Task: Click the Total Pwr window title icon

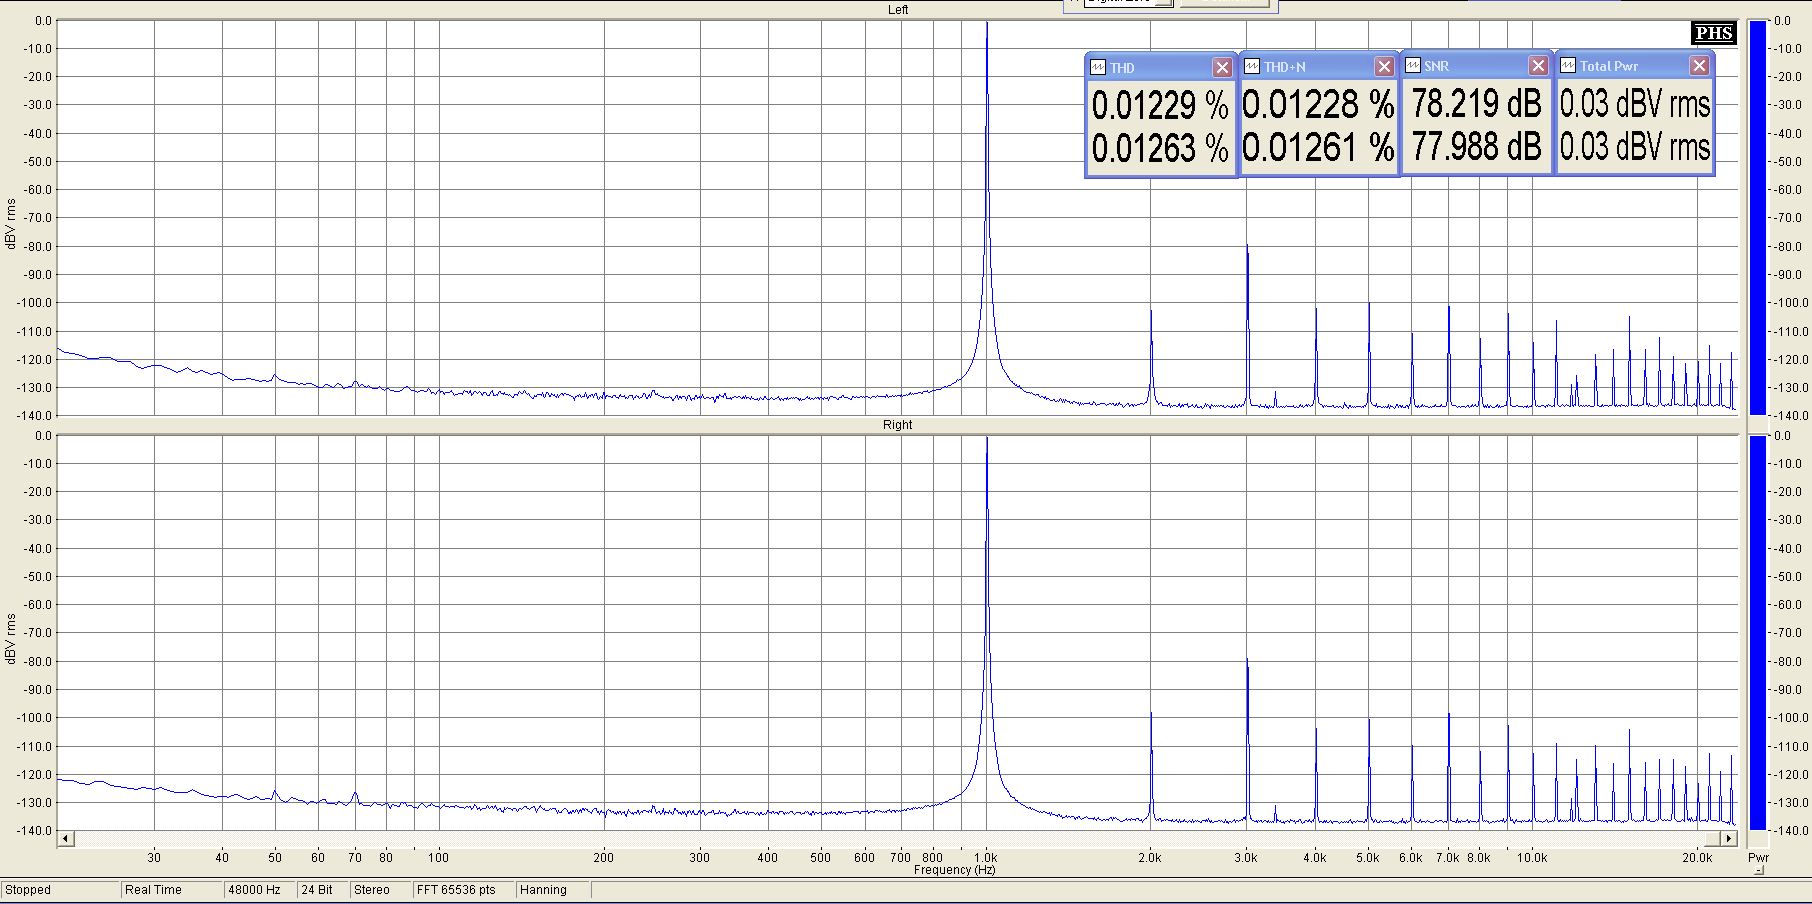Action: (1568, 66)
